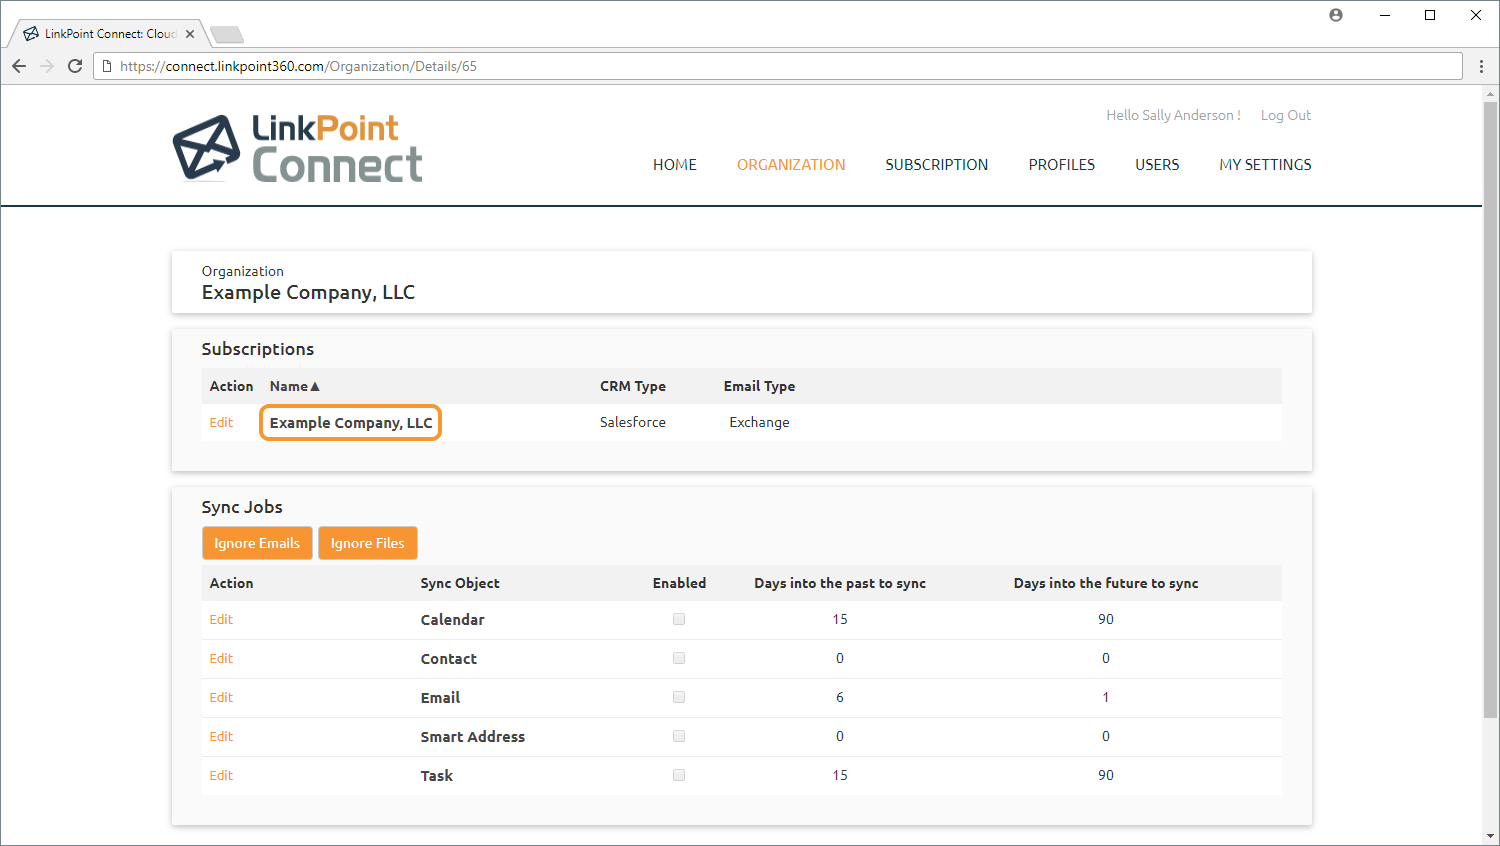Minimize the browser window
The image size is (1500, 846).
pos(1386,15)
